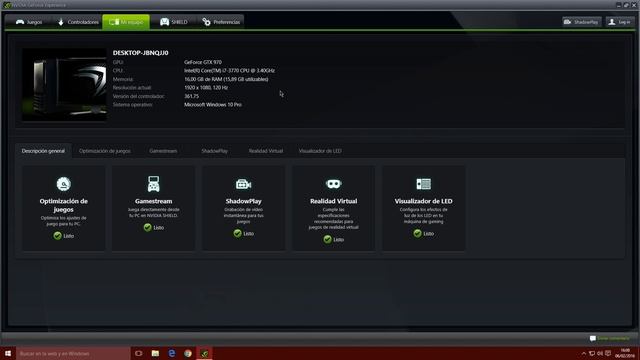
Task: Open the Realidad Virtual sub-tab
Action: 266,151
